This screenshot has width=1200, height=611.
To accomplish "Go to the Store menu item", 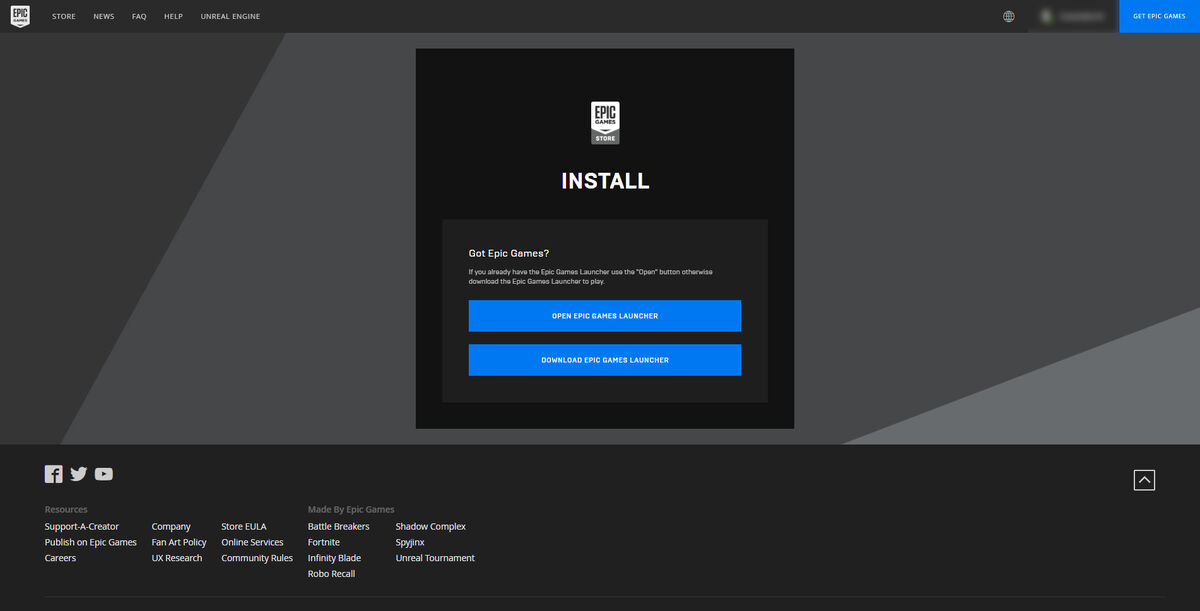I will click(64, 17).
